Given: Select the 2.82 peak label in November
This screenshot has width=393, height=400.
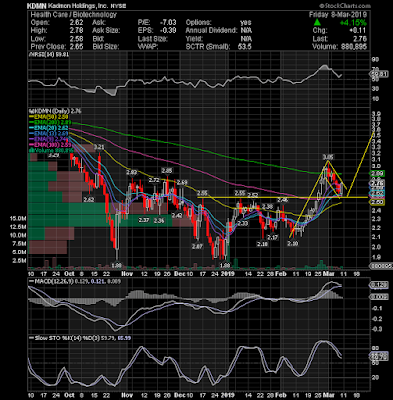Looking at the screenshot, I should point(132,172).
